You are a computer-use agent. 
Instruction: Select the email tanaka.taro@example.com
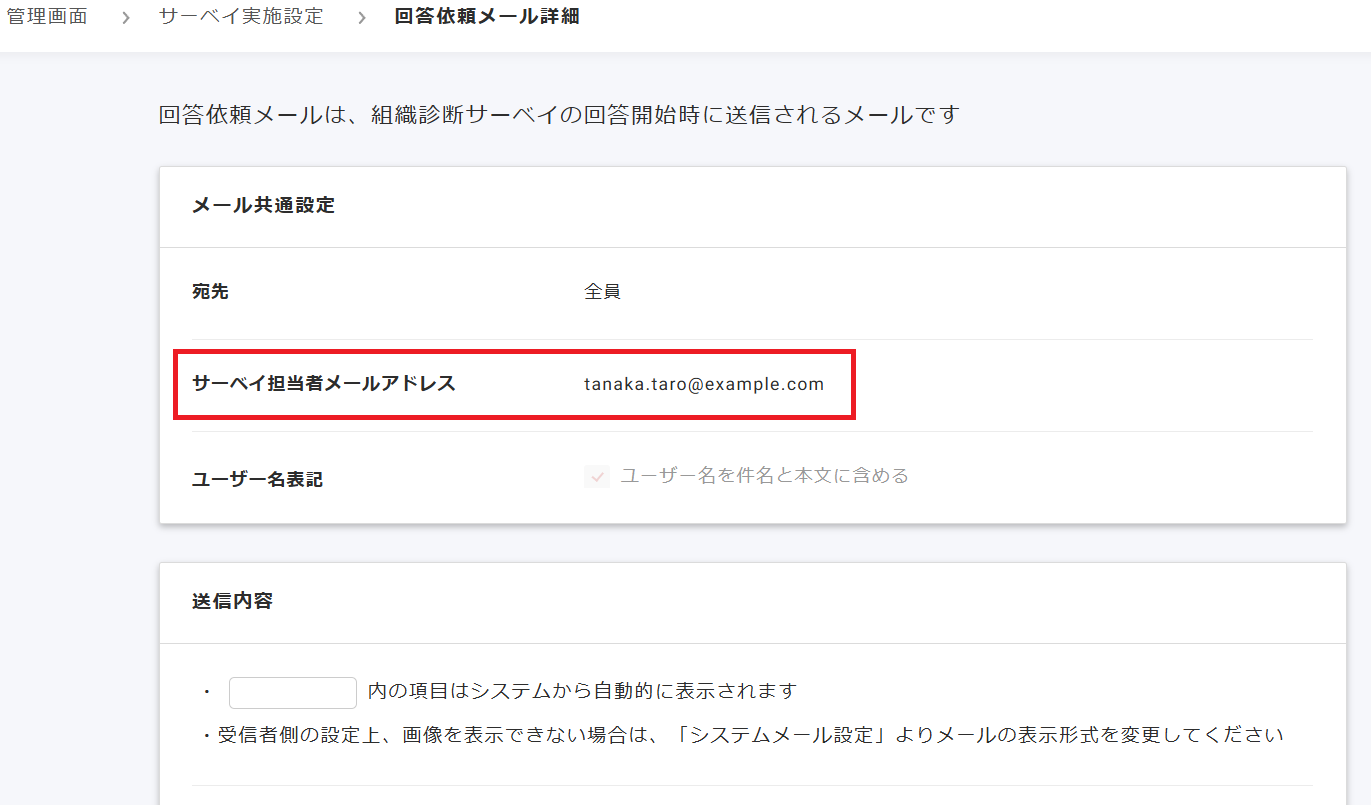704,383
